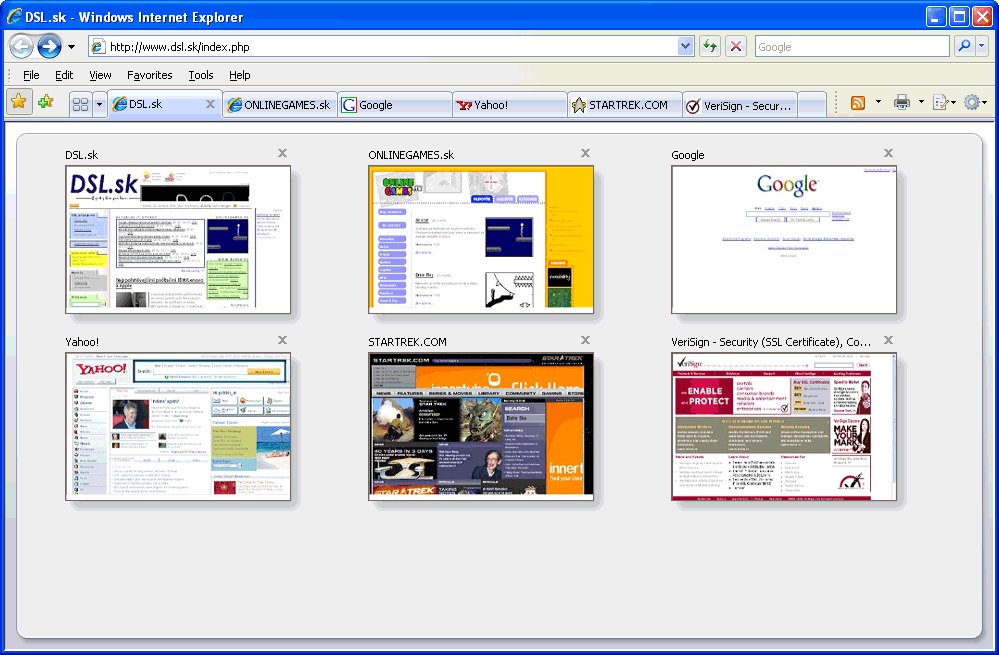Refresh the page with green arrows icon
The height and width of the screenshot is (655, 999).
click(x=710, y=47)
